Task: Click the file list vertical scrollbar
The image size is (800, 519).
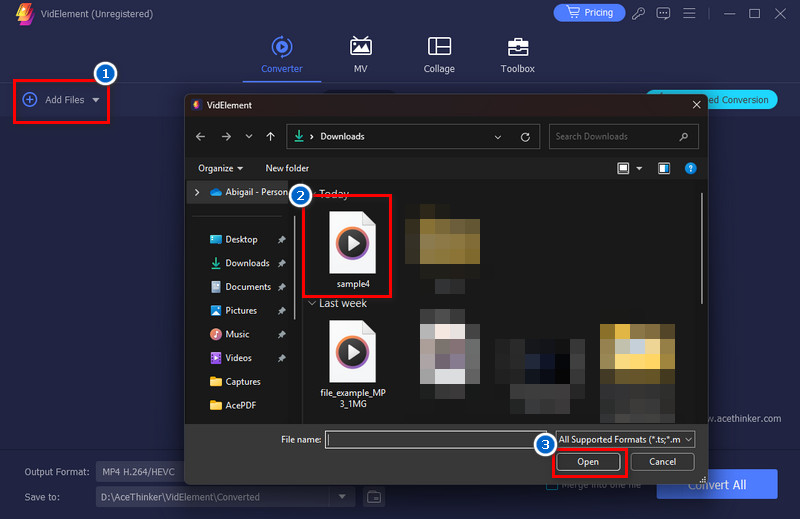Action: click(x=702, y=249)
